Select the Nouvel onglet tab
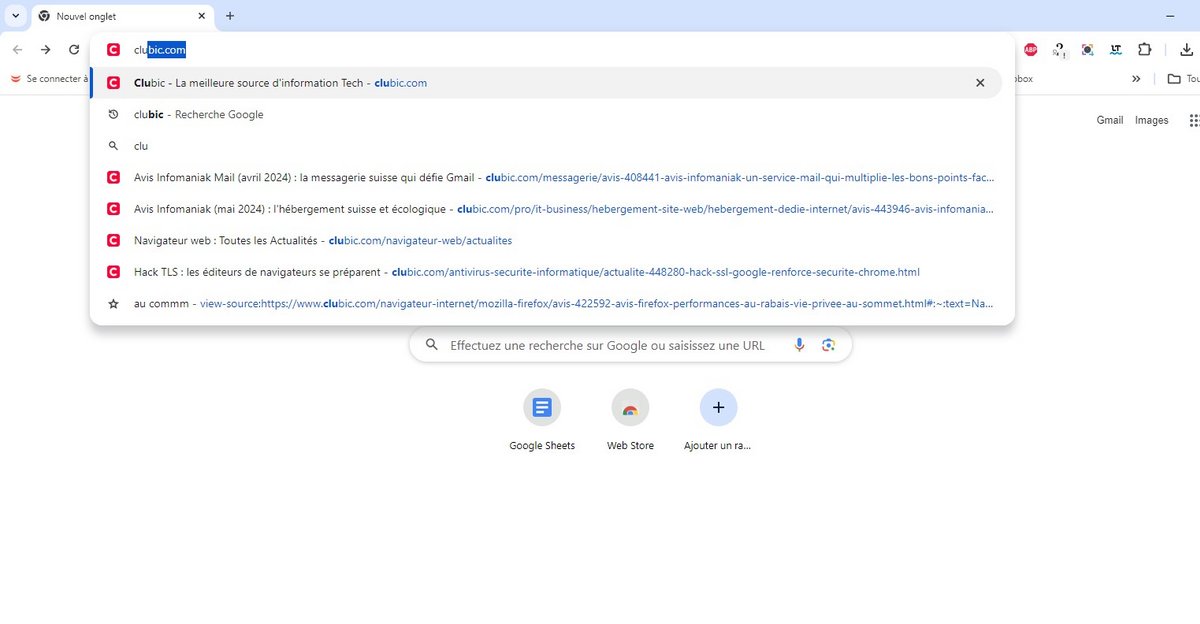This screenshot has height=624, width=1200. coord(123,16)
